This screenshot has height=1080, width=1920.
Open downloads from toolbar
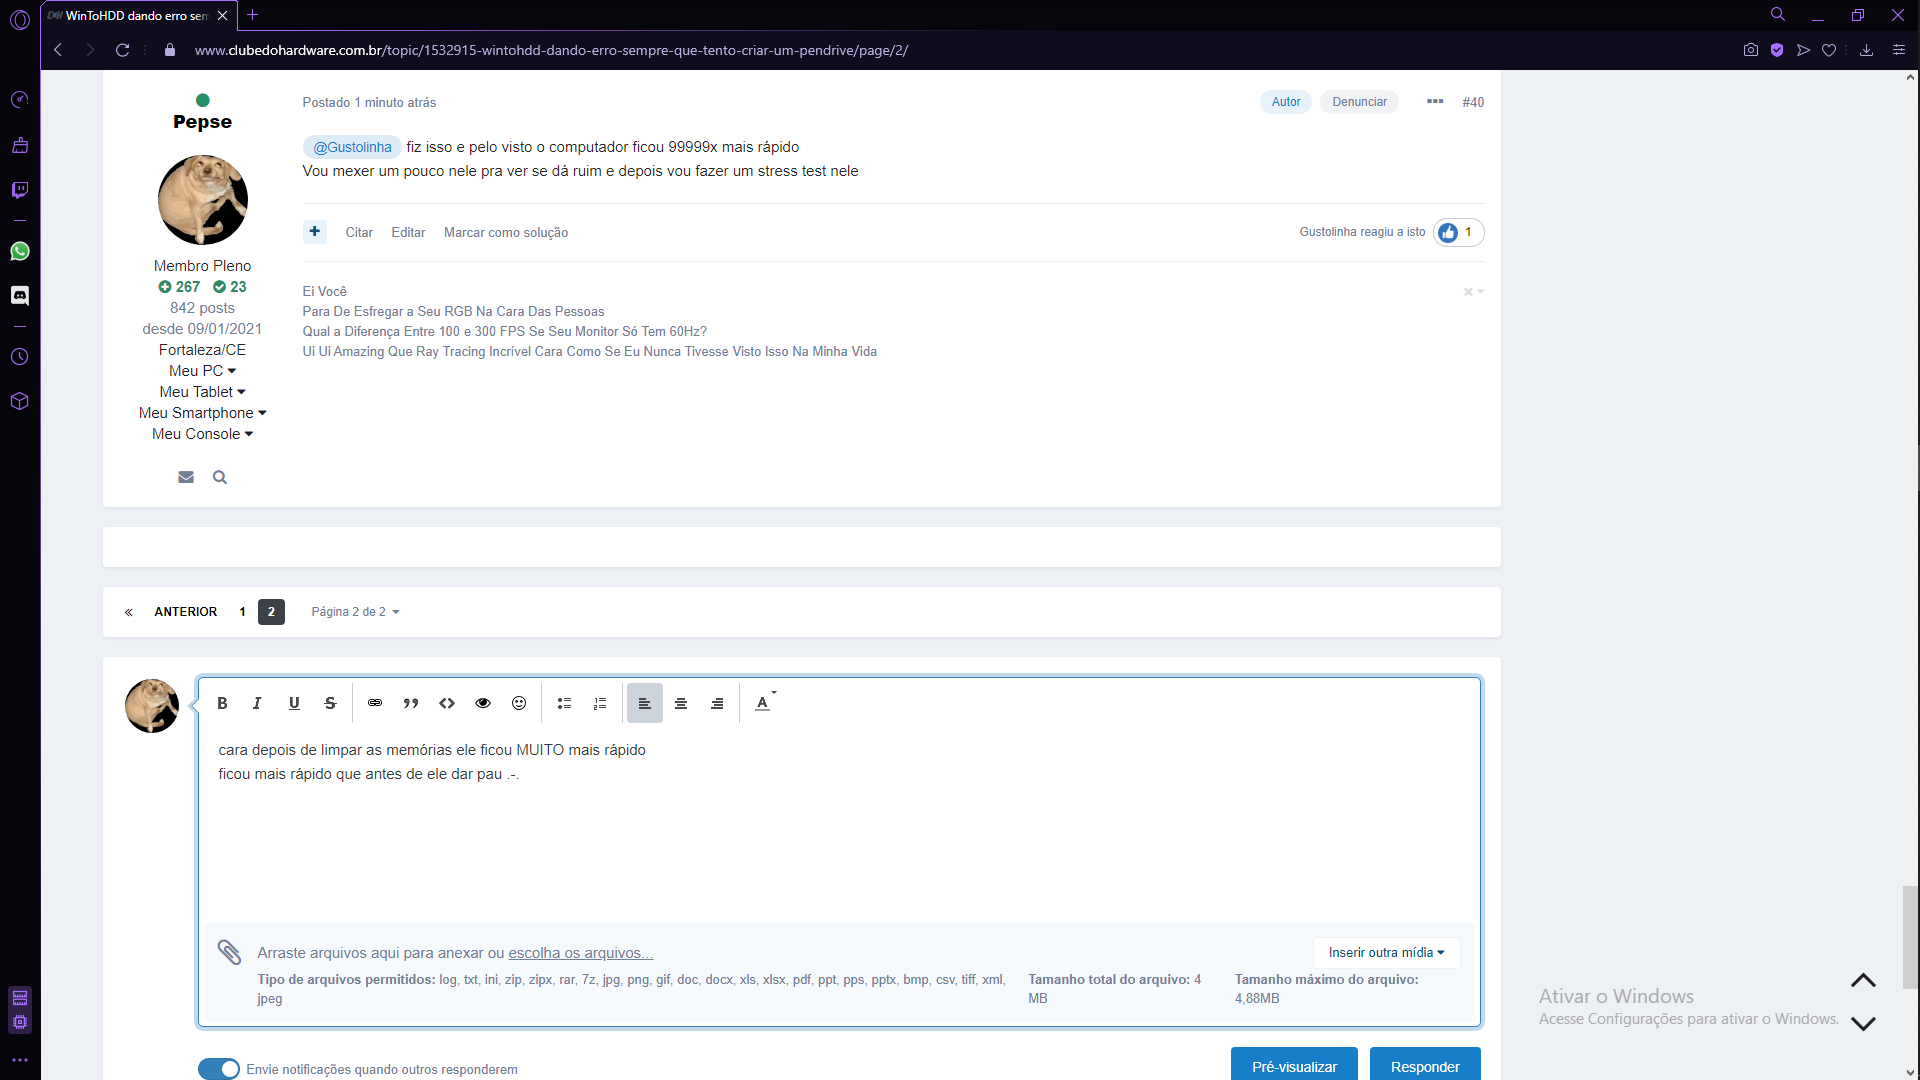click(1866, 50)
